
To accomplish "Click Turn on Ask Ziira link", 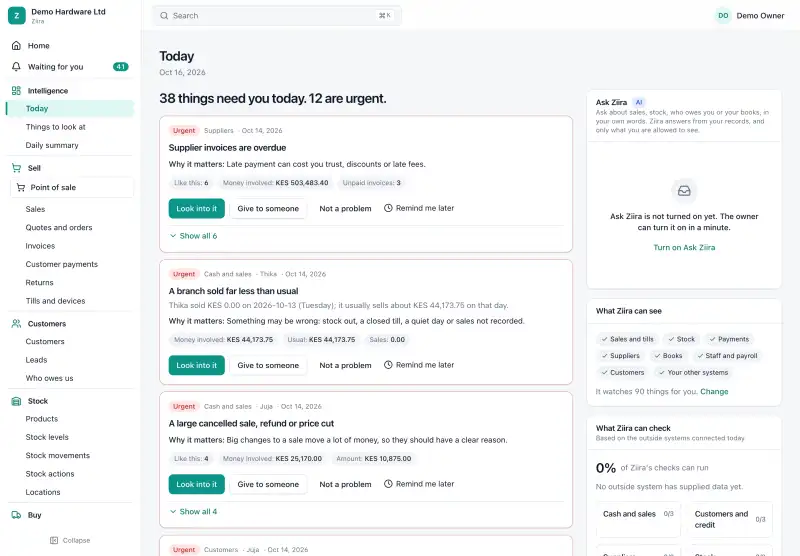I will pyautogui.click(x=684, y=247).
